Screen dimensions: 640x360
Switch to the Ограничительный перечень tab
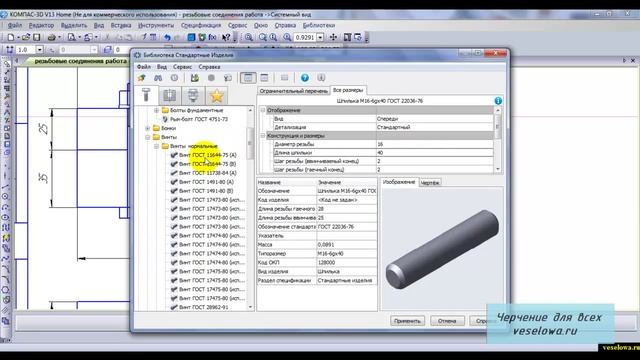click(x=293, y=91)
